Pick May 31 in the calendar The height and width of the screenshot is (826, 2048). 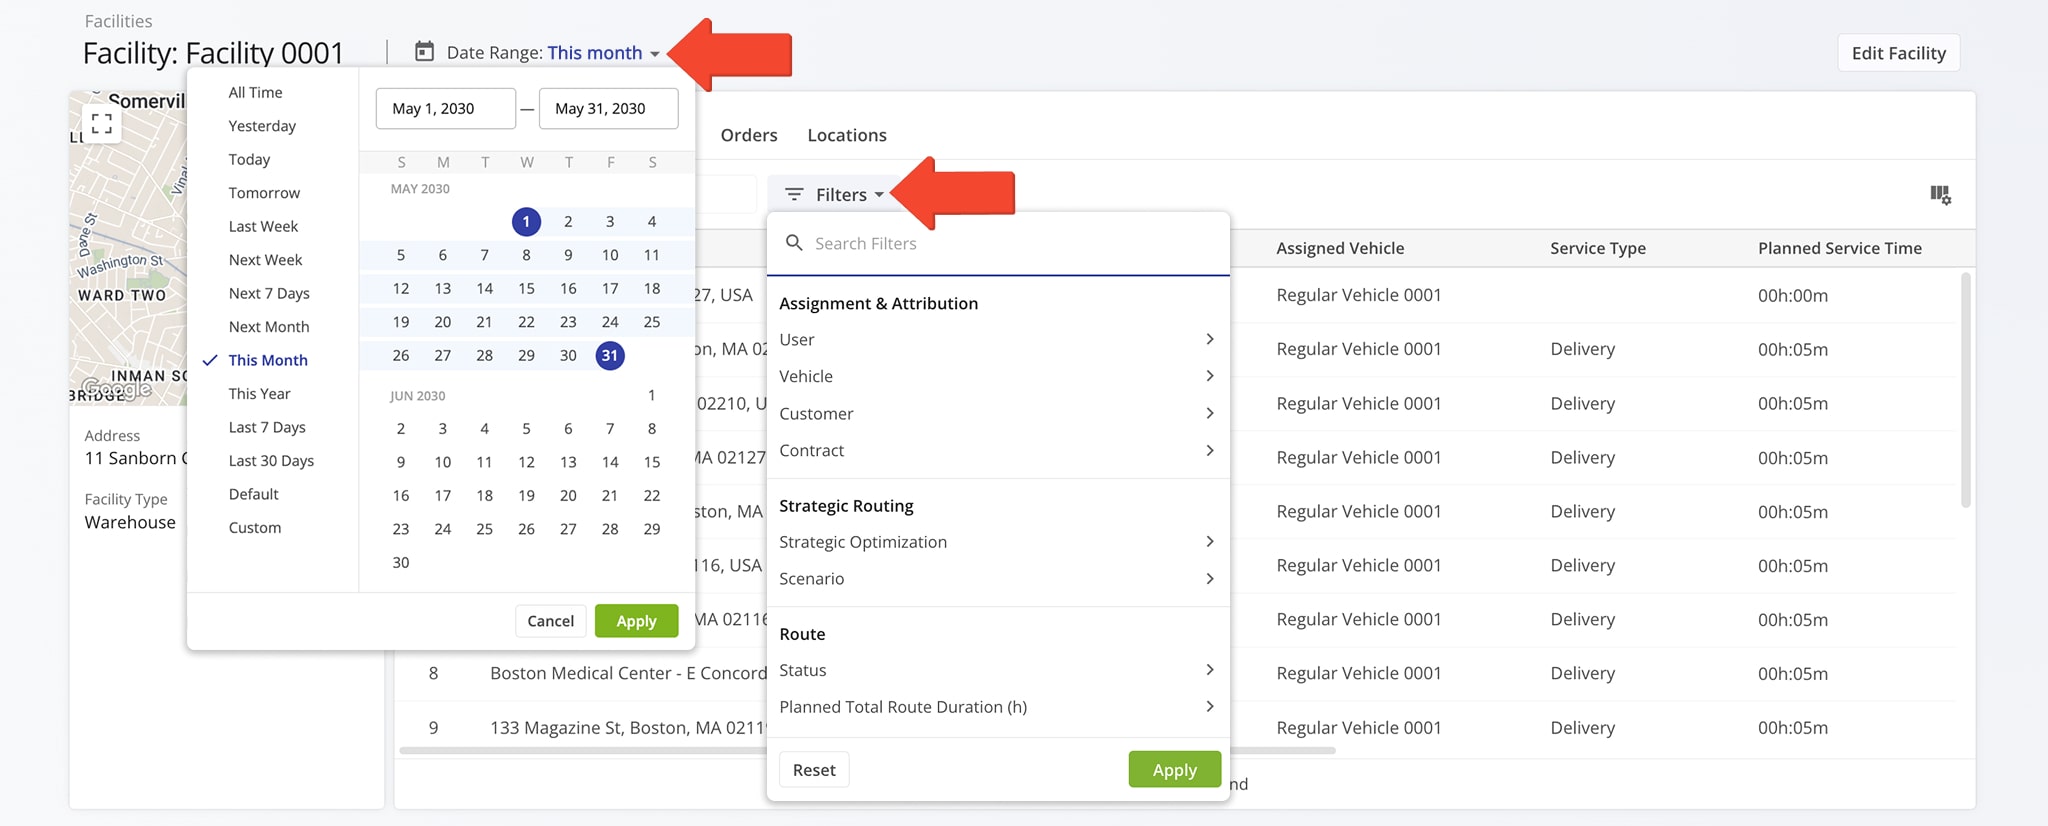610,355
